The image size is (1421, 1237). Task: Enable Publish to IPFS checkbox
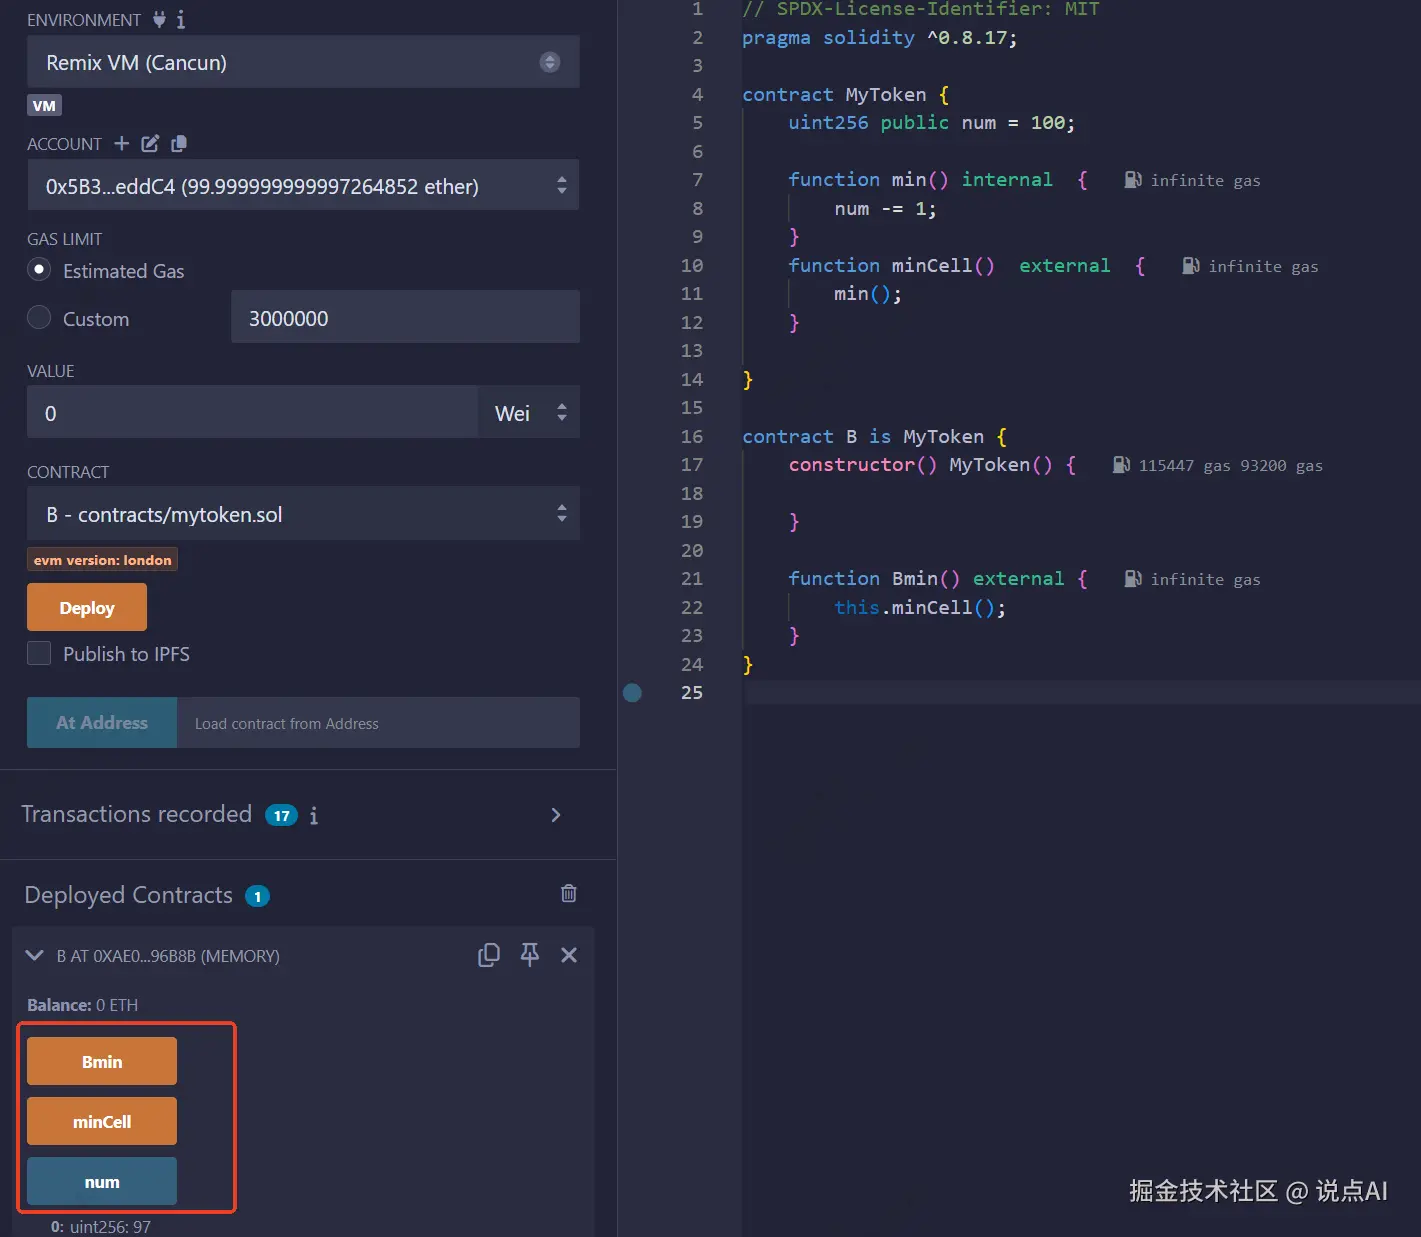pos(39,654)
